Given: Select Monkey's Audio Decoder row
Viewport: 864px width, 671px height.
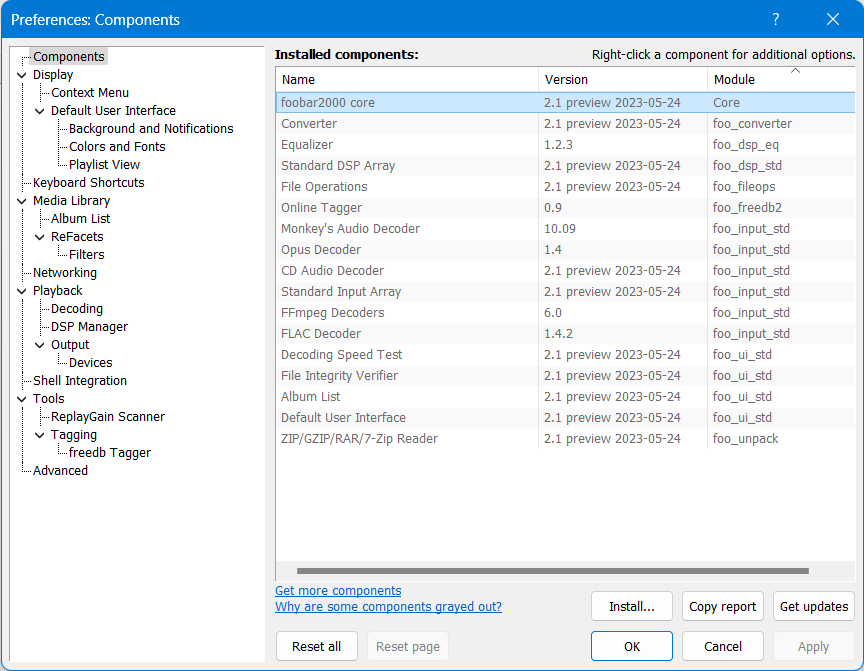Looking at the screenshot, I should [565, 229].
